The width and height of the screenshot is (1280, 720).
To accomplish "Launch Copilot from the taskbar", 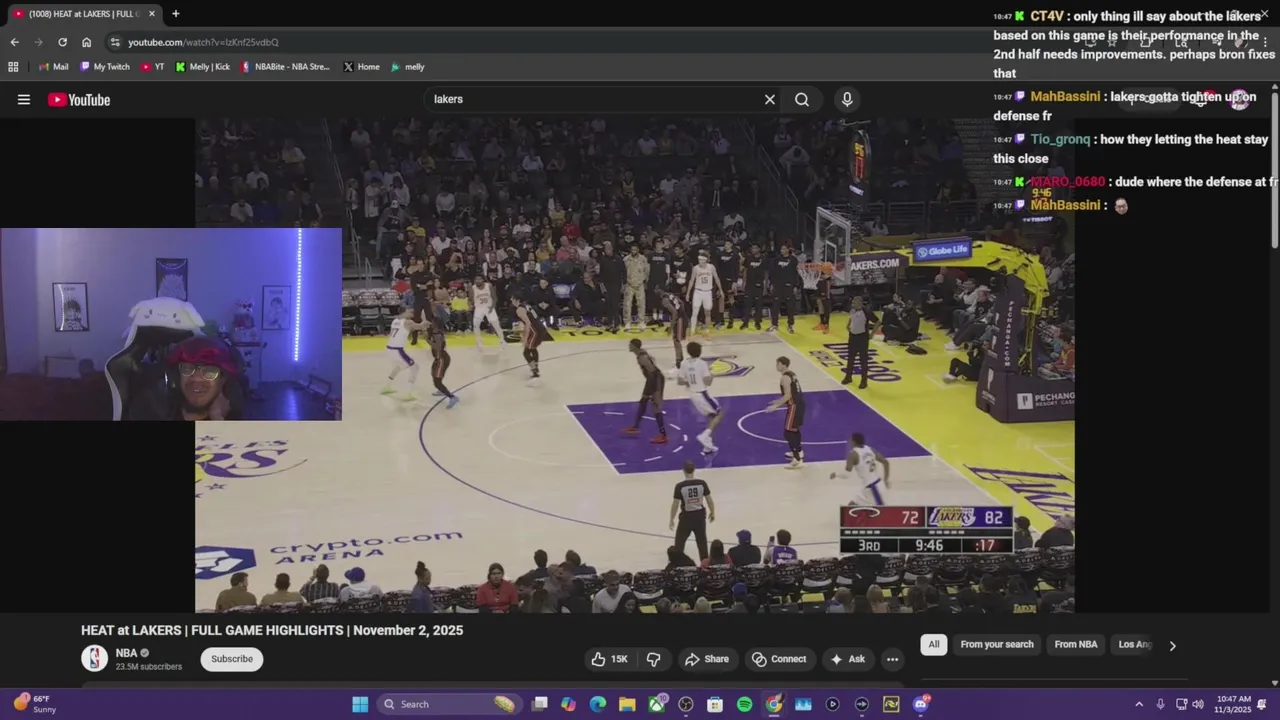I will point(569,704).
